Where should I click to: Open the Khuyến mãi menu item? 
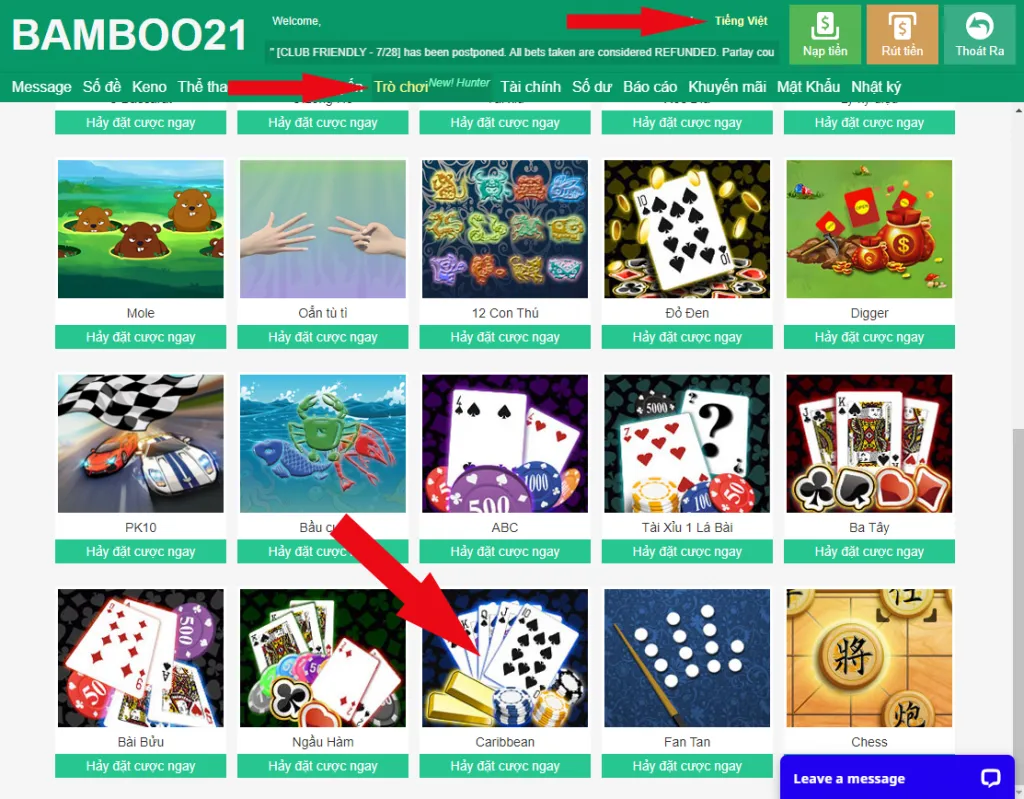coord(727,87)
